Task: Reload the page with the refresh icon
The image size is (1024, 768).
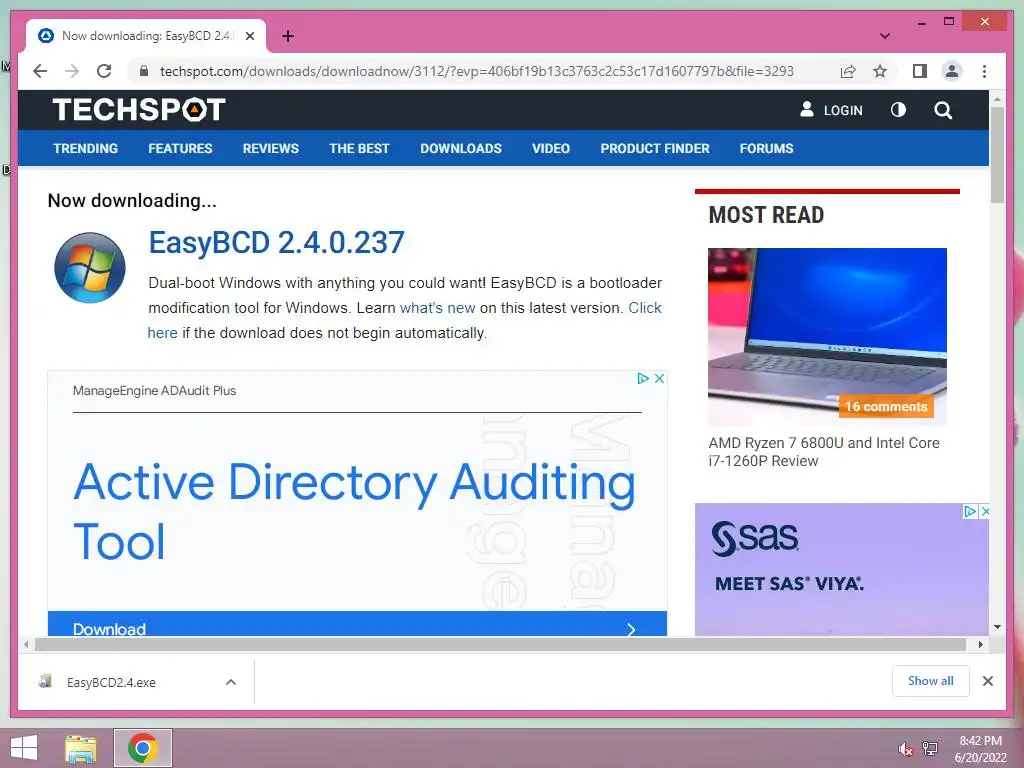Action: click(x=104, y=71)
